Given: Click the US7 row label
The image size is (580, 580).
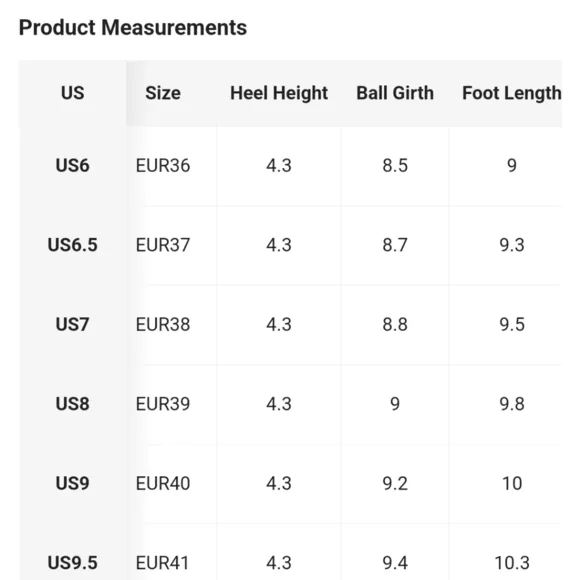Looking at the screenshot, I should pos(72,324).
